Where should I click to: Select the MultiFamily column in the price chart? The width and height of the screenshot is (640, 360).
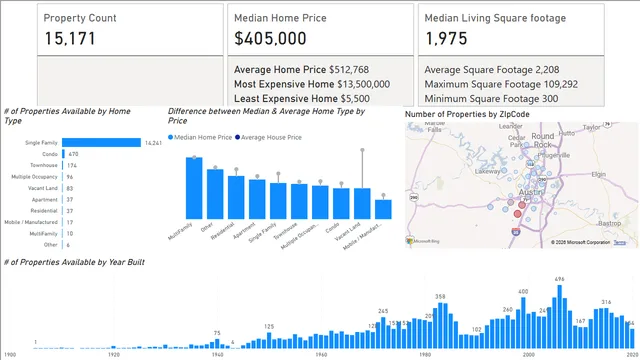click(194, 188)
